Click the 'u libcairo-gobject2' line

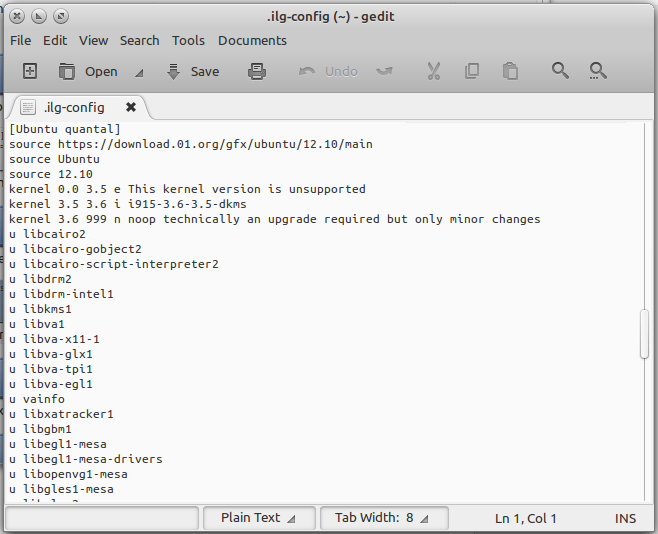click(x=76, y=249)
